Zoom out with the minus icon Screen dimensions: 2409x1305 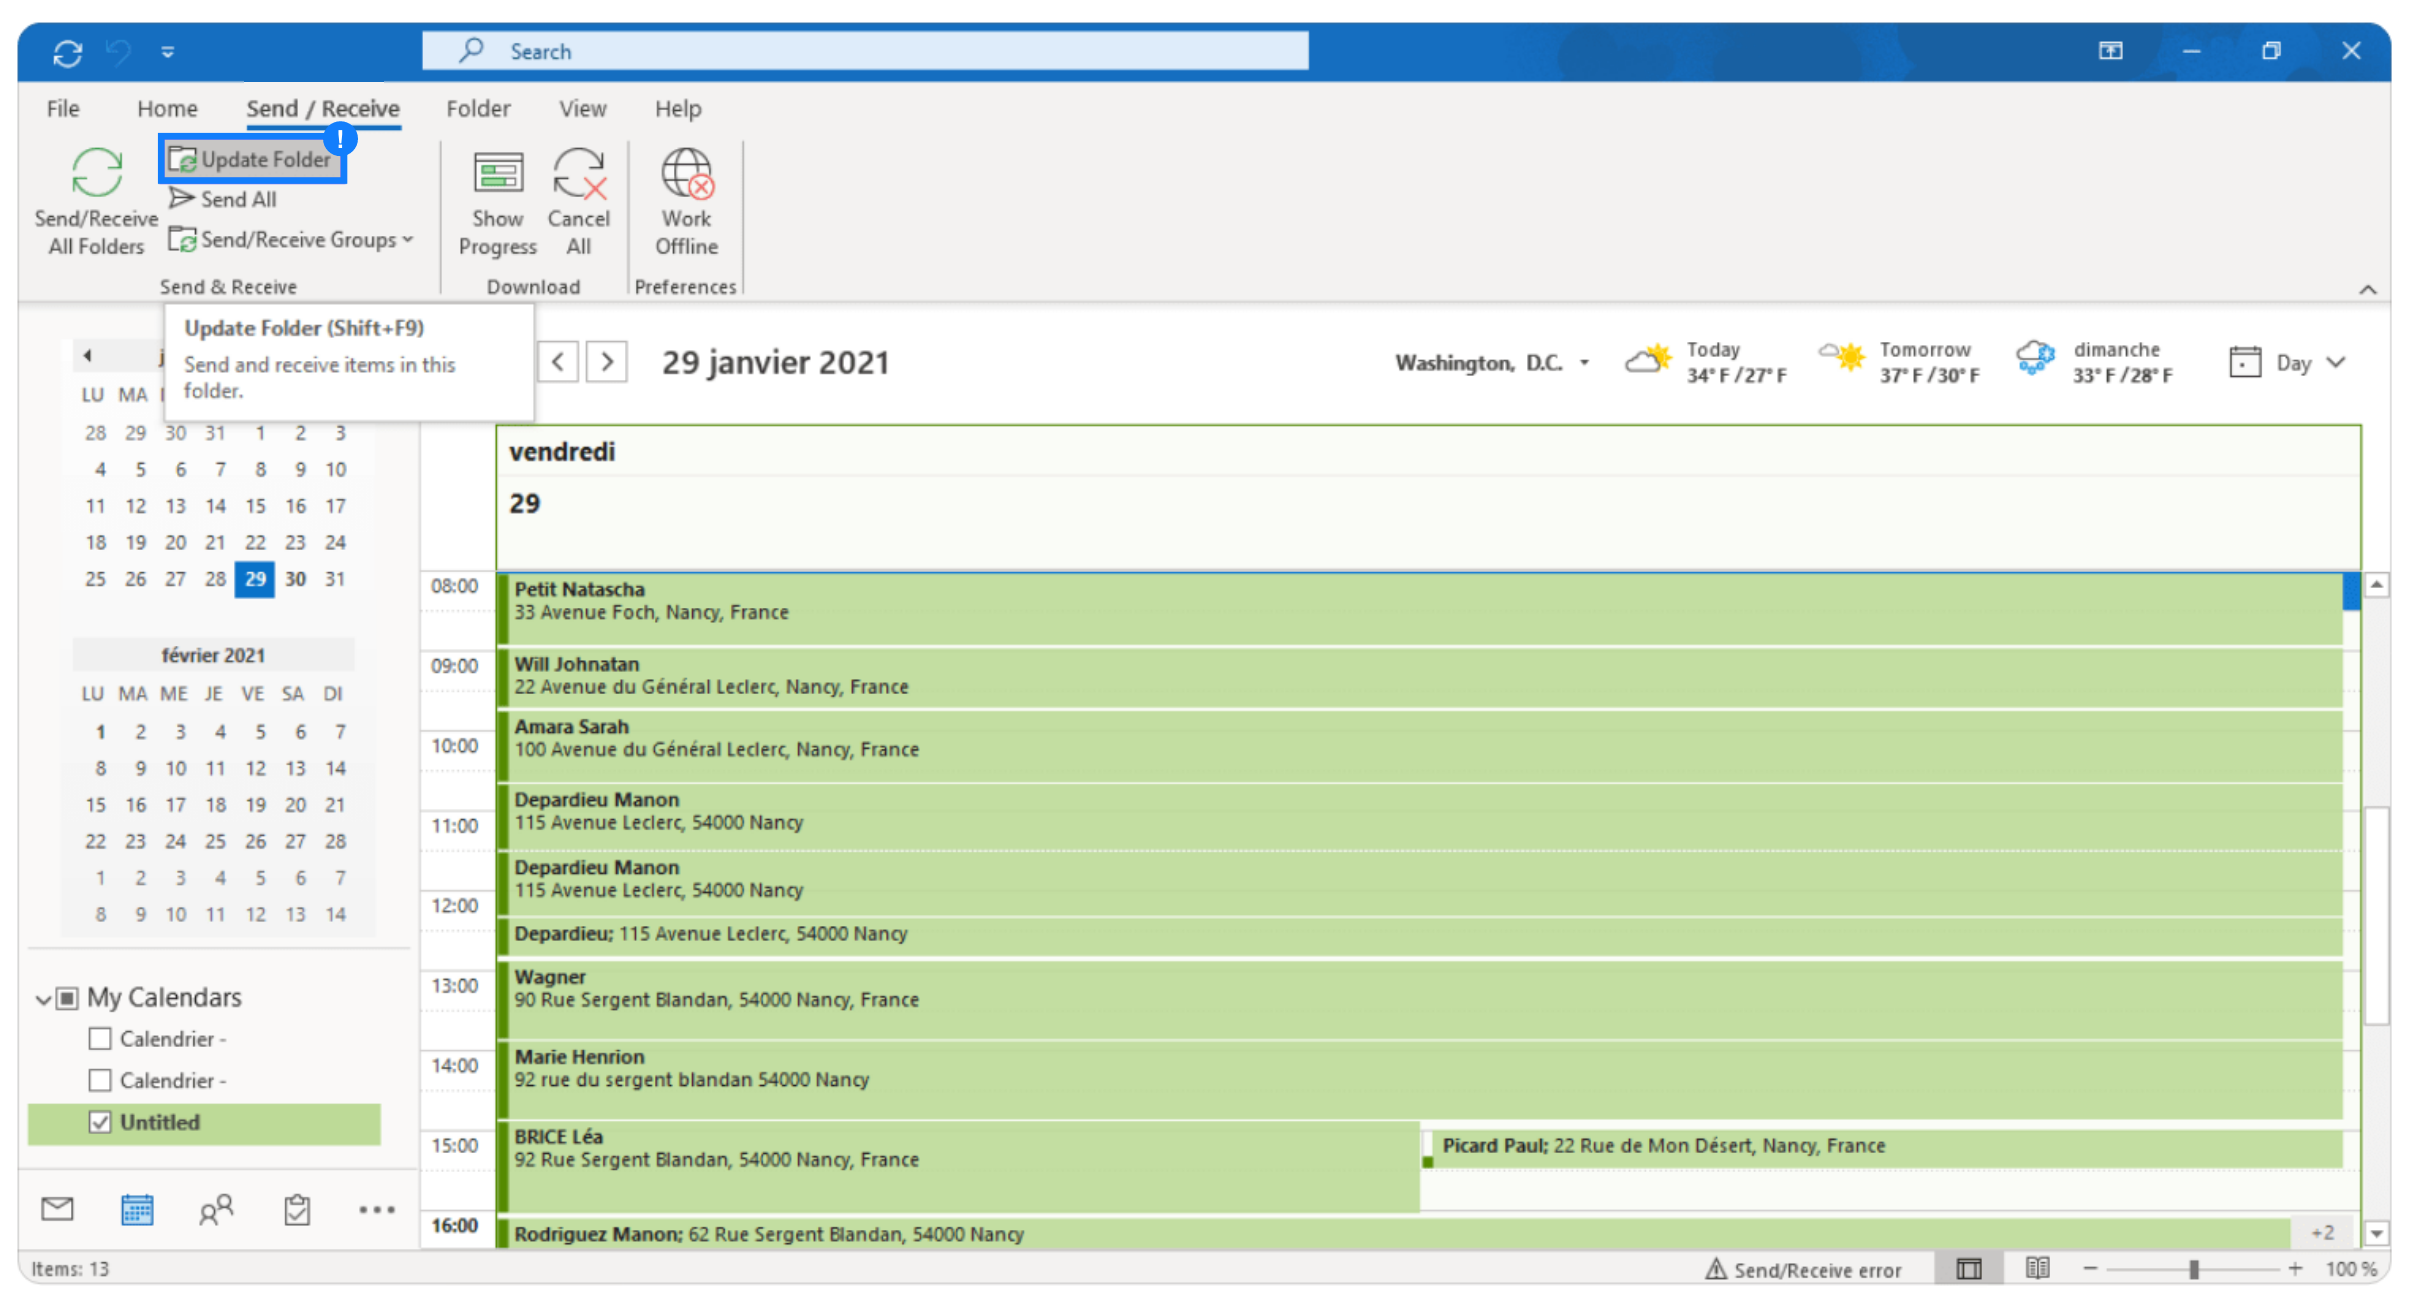(x=2090, y=1269)
